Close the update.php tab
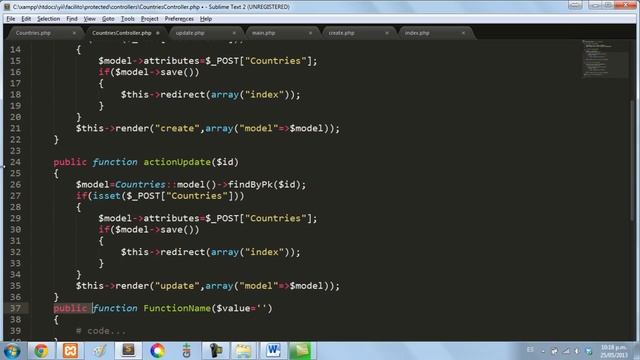 pos(234,33)
